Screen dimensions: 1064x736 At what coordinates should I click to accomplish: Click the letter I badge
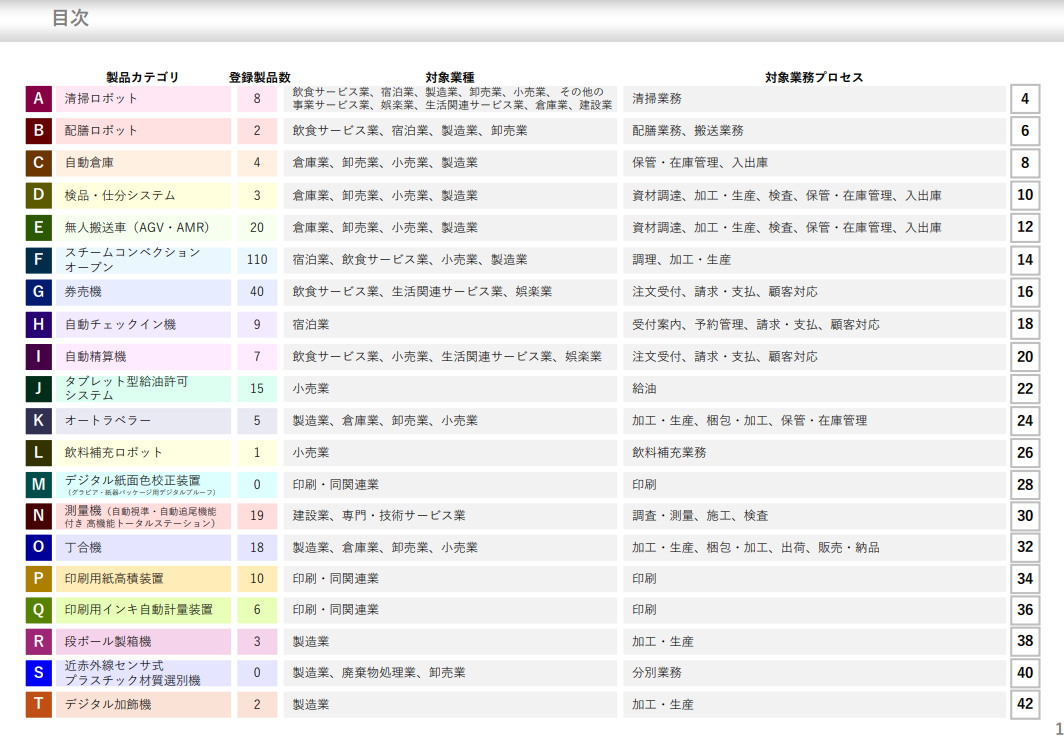[39, 356]
